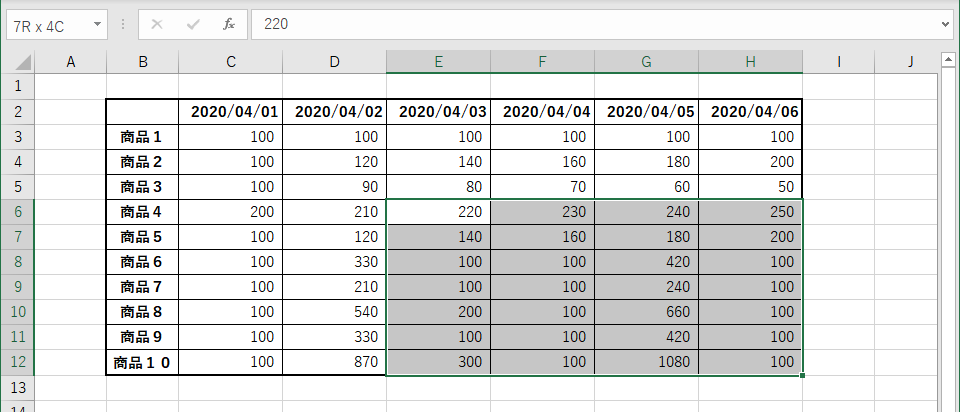Click the Select All corner triangle
Image resolution: width=960 pixels, height=412 pixels.
pos(23,62)
